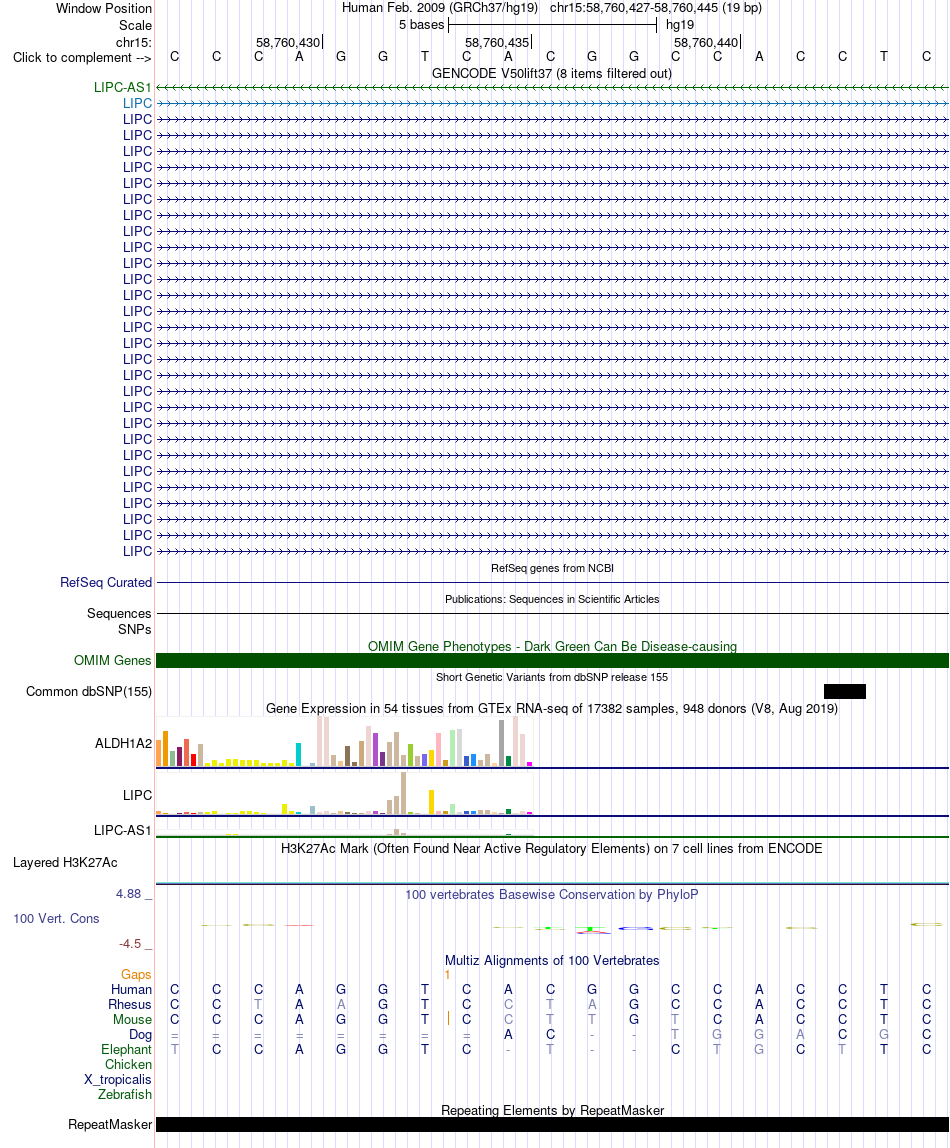Click the 58,760,430 coordinate marker
This screenshot has height=1148, width=950.
point(288,42)
